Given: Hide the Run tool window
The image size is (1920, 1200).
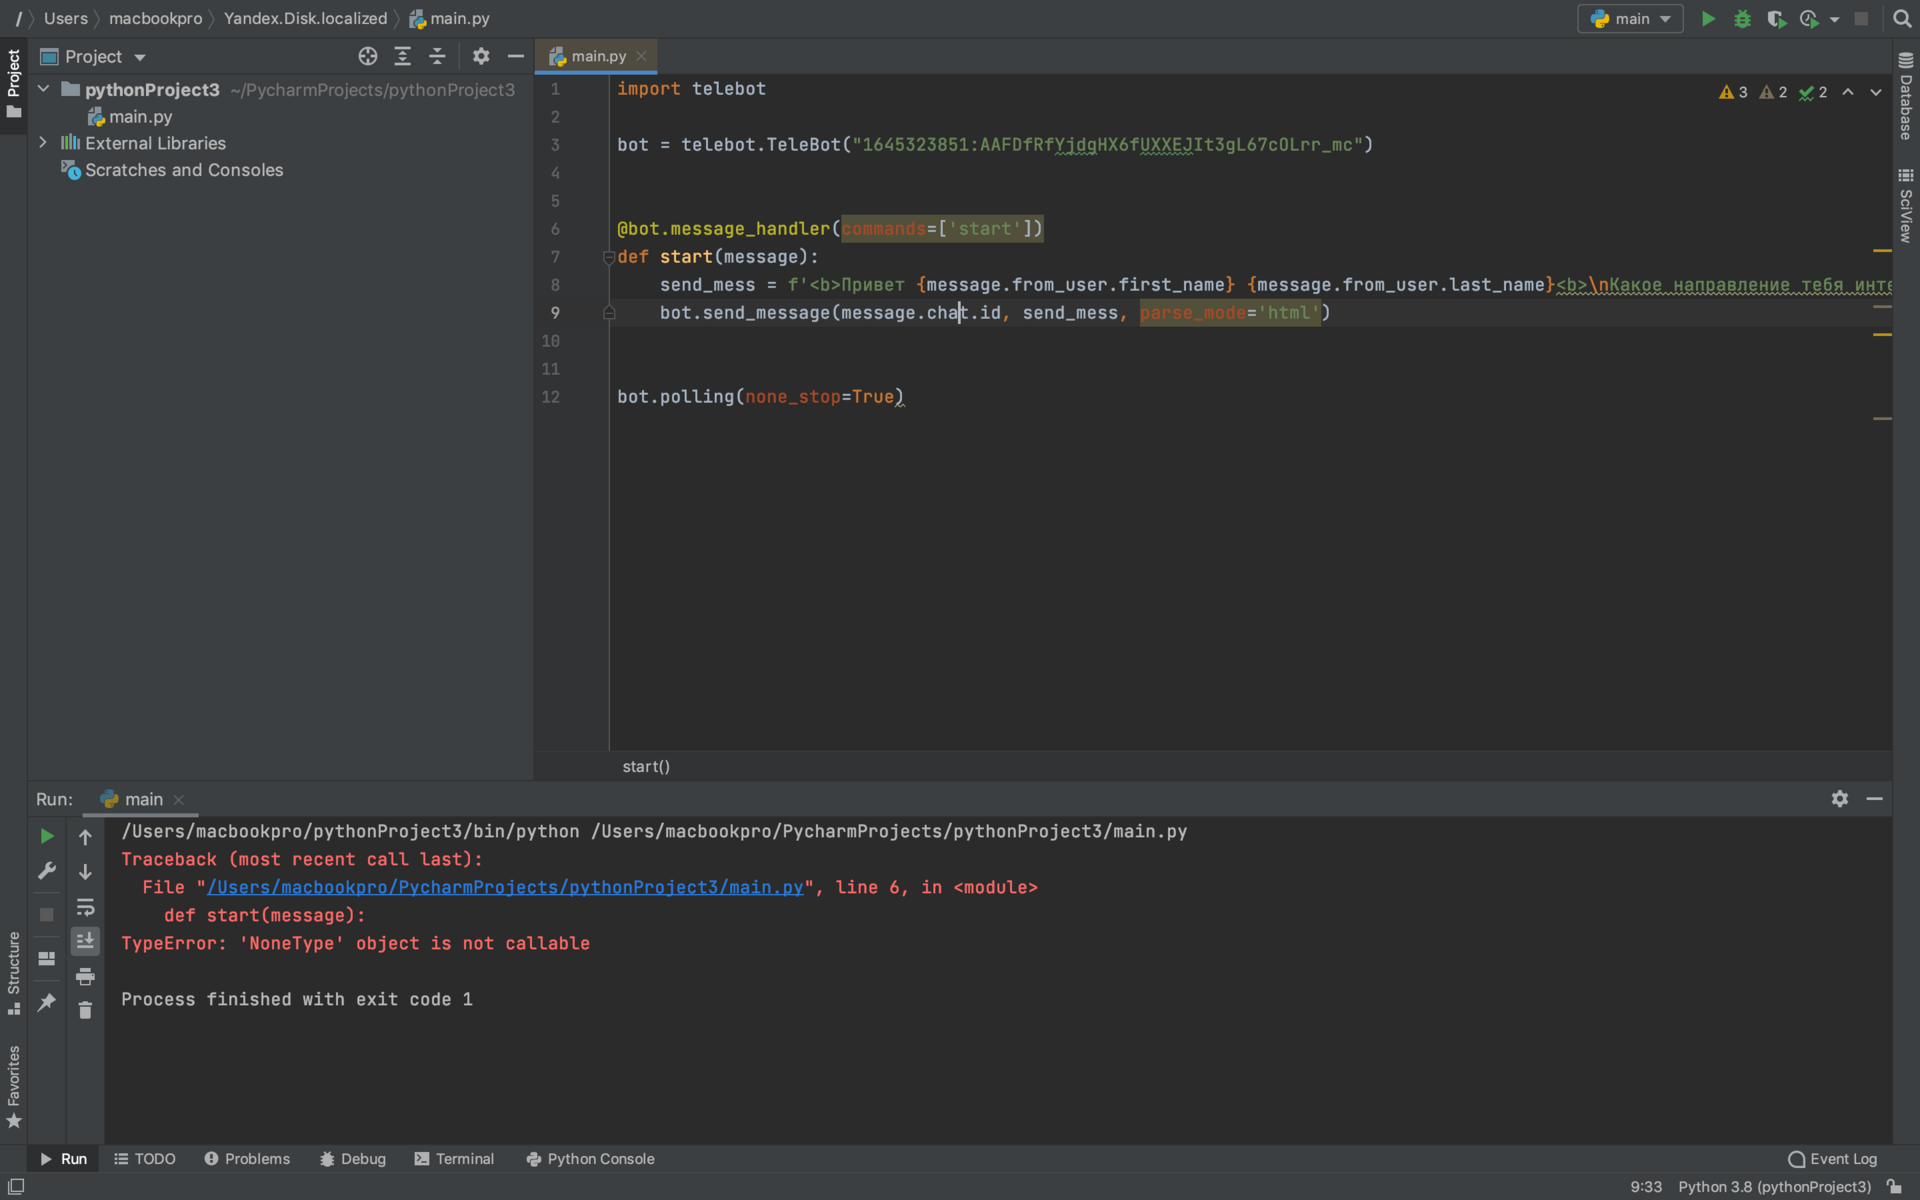Looking at the screenshot, I should point(1875,799).
